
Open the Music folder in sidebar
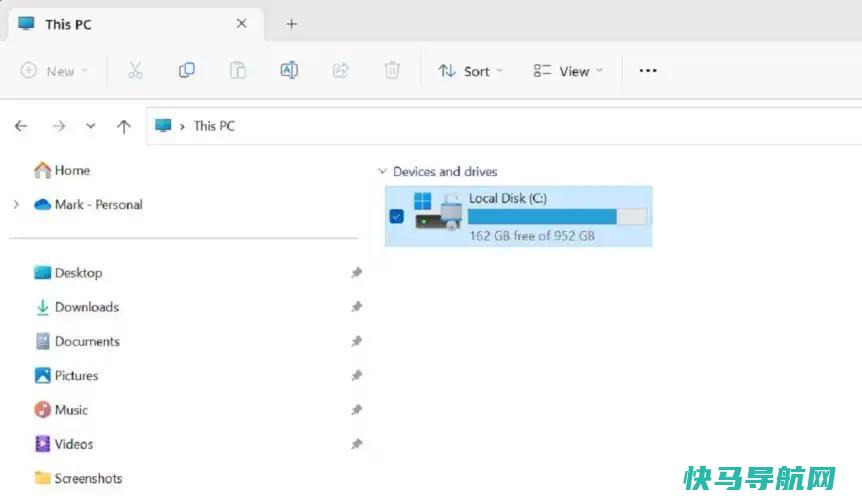(60, 409)
